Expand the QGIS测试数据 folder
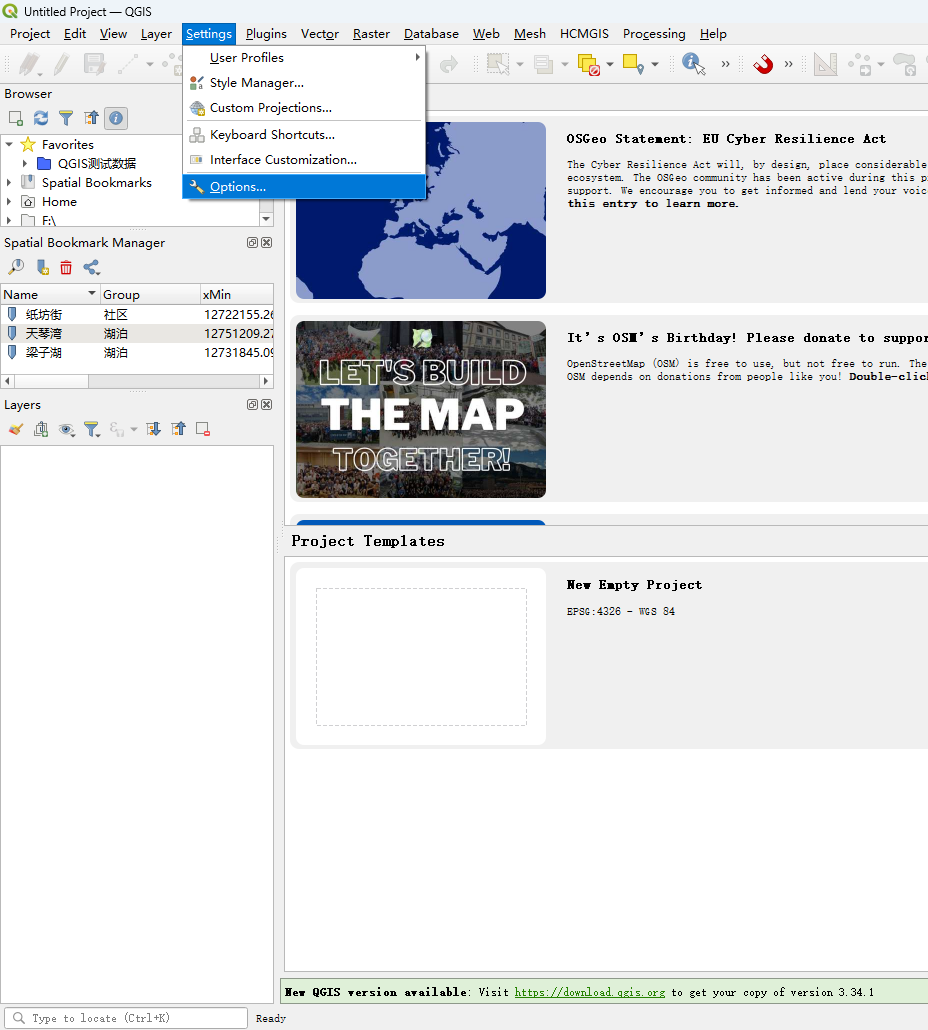 [x=25, y=163]
